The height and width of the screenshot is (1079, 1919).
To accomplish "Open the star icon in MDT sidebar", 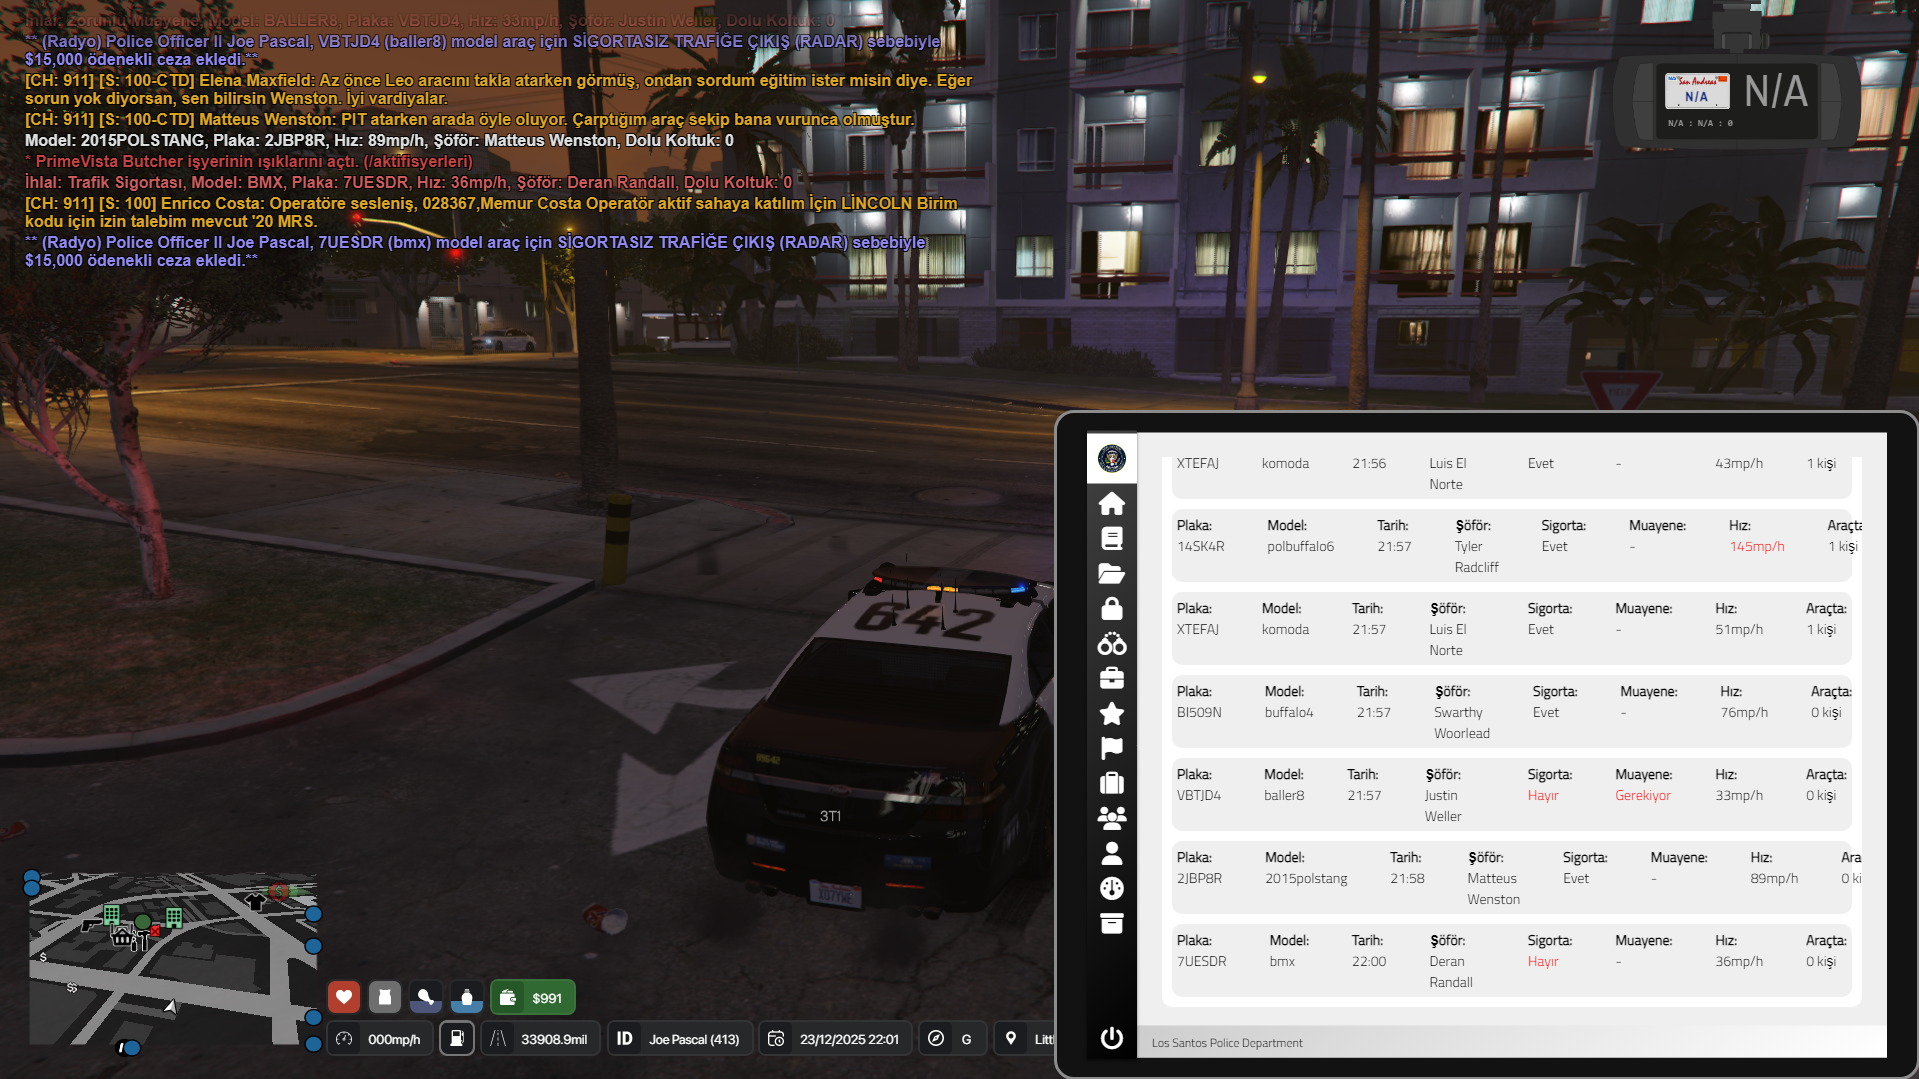I will [1111, 713].
